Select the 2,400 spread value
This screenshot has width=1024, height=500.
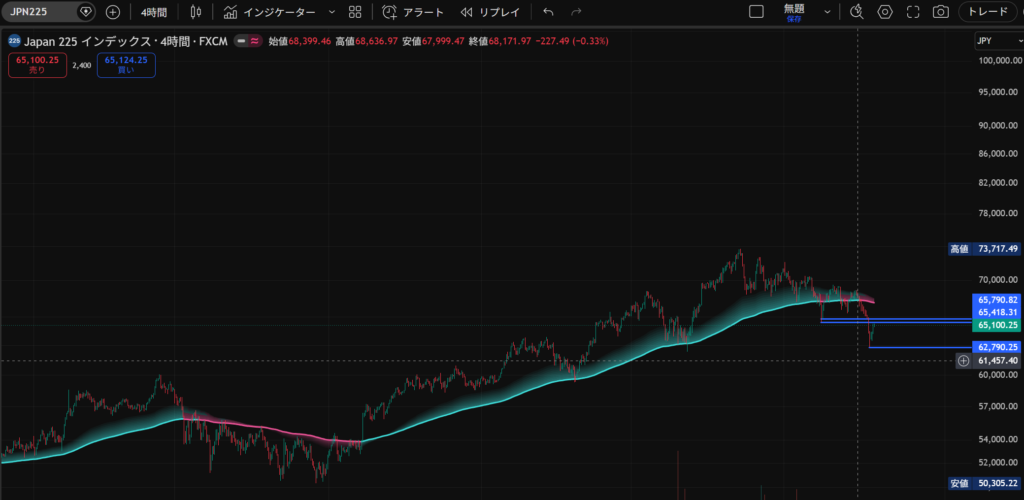pos(82,65)
